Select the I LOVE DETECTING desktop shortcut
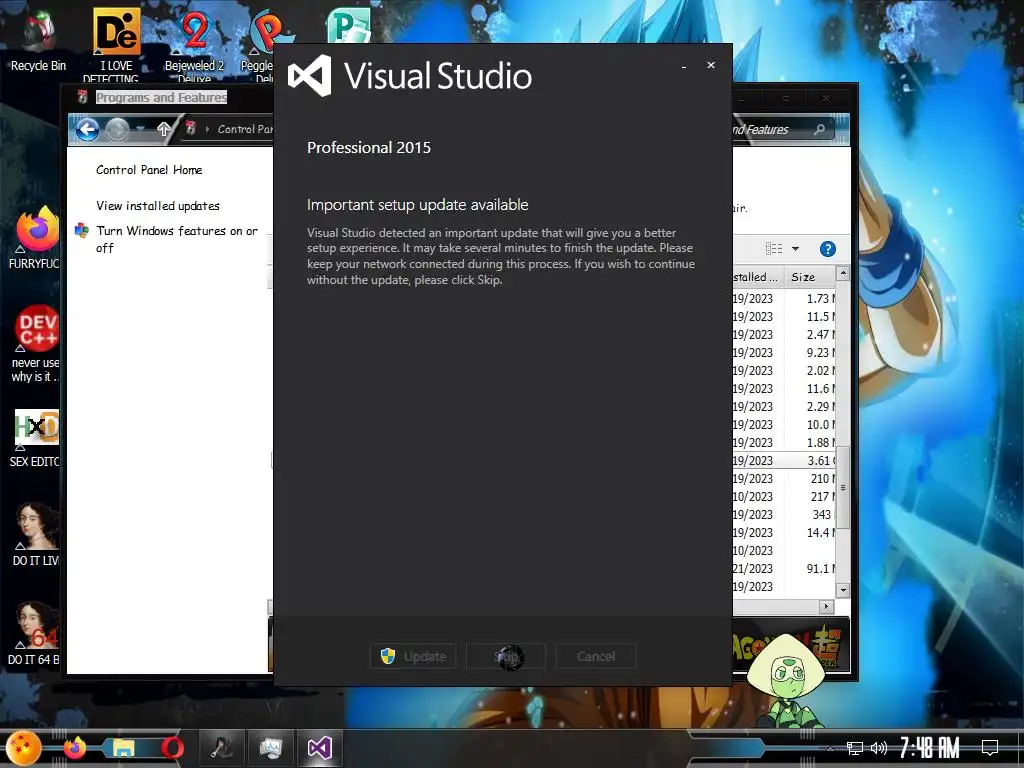Screen dimensions: 1024x768 point(116,44)
